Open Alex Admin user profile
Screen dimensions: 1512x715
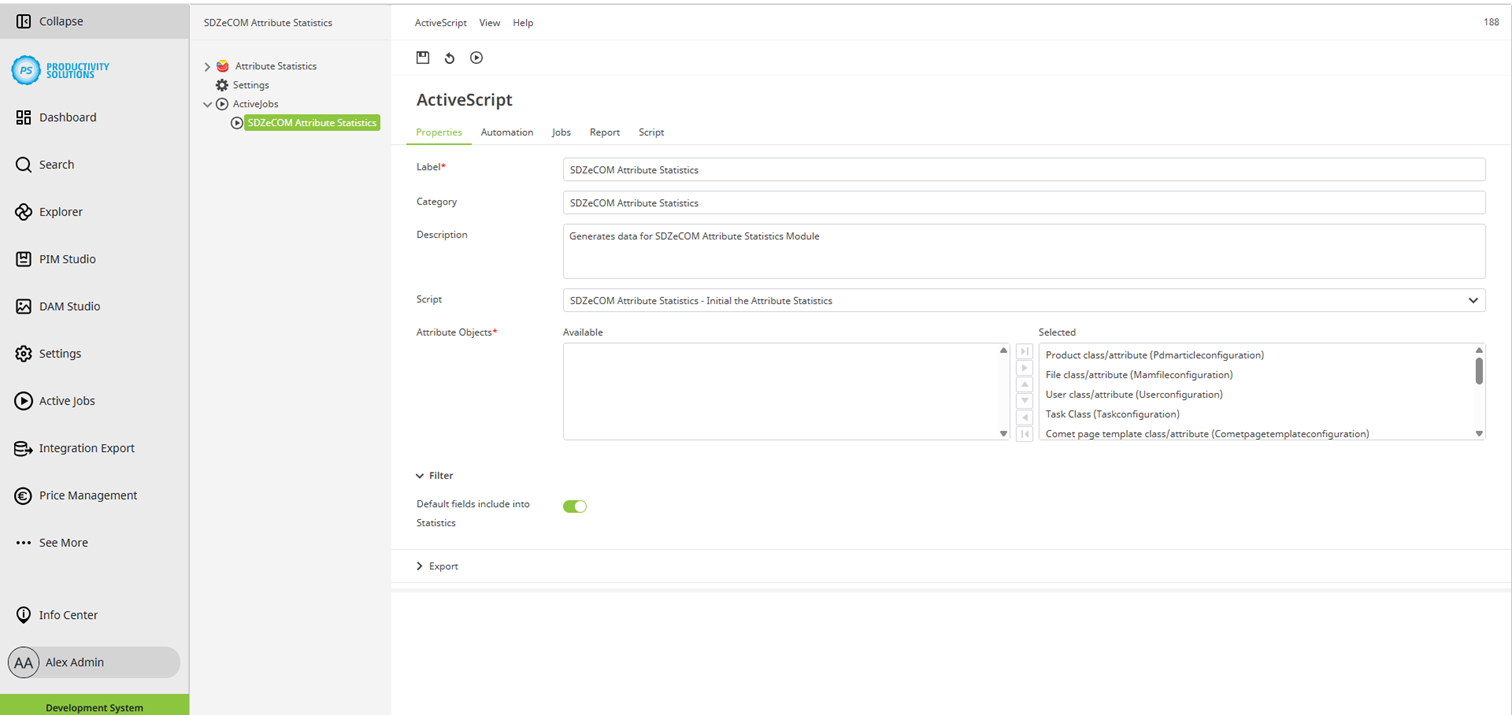[x=74, y=662]
